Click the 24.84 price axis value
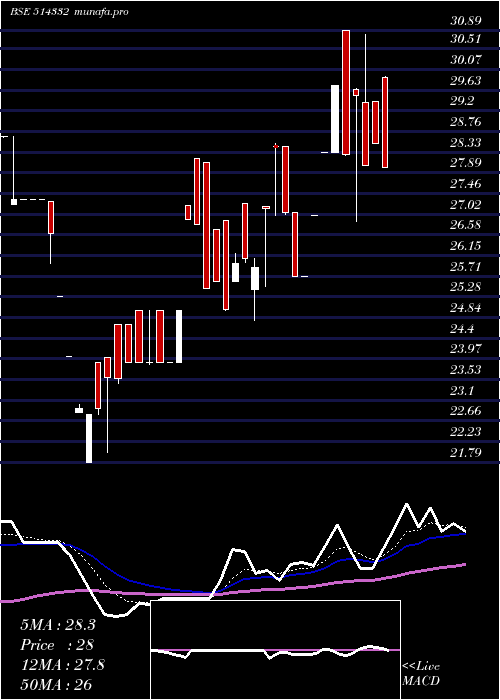This screenshot has height=700, width=500. click(466, 308)
